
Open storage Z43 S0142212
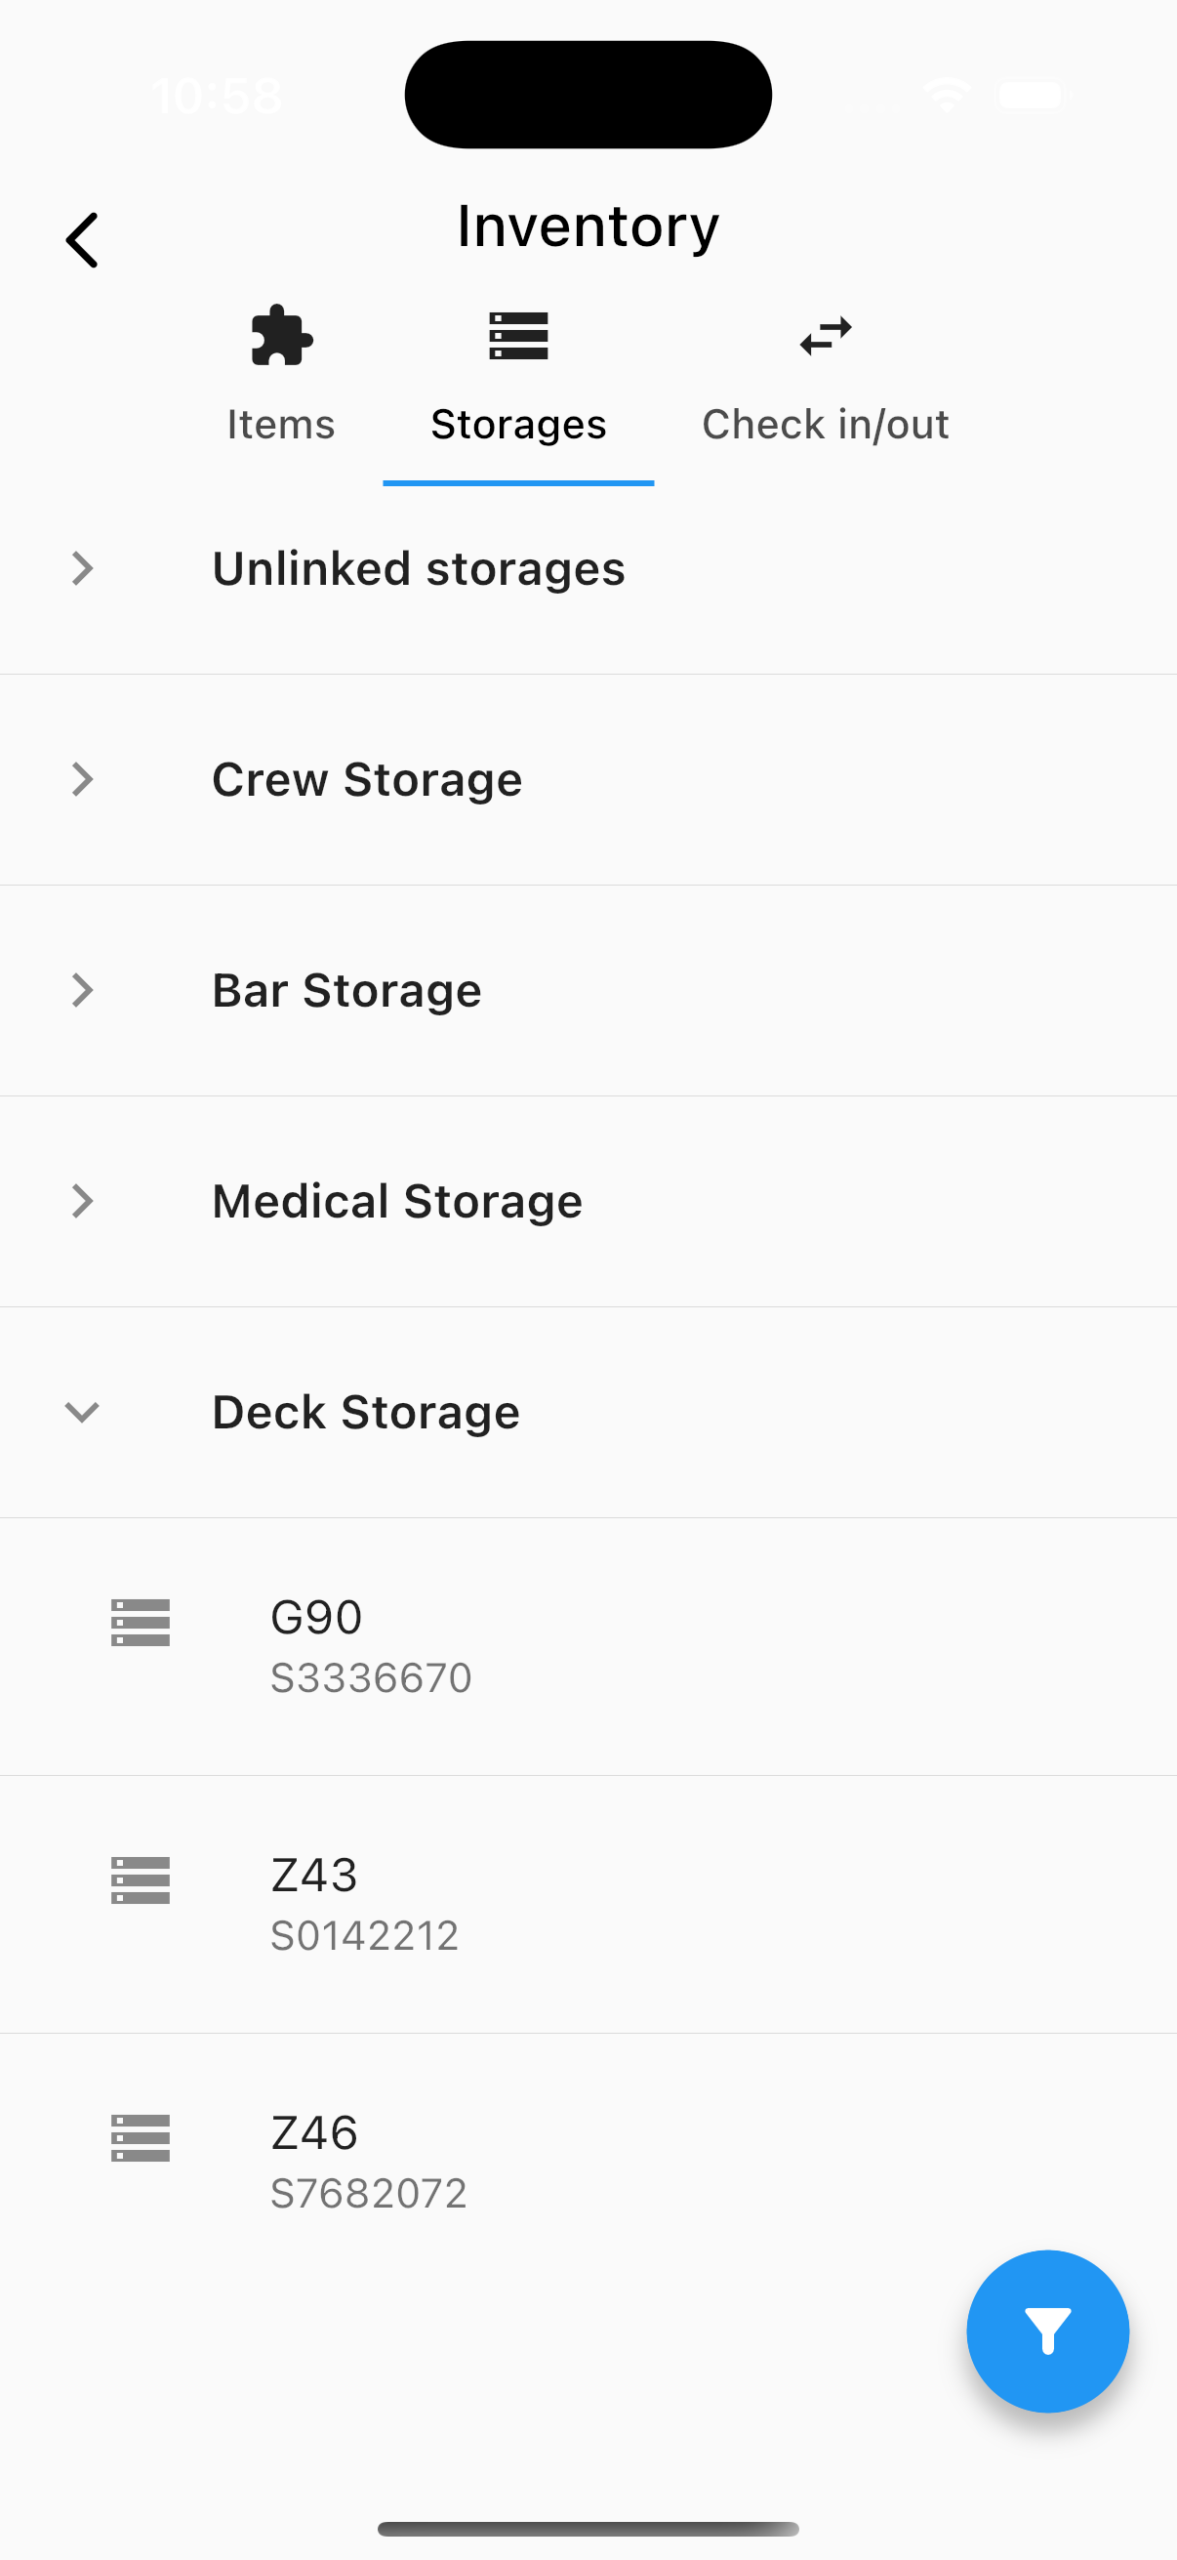tap(365, 1903)
